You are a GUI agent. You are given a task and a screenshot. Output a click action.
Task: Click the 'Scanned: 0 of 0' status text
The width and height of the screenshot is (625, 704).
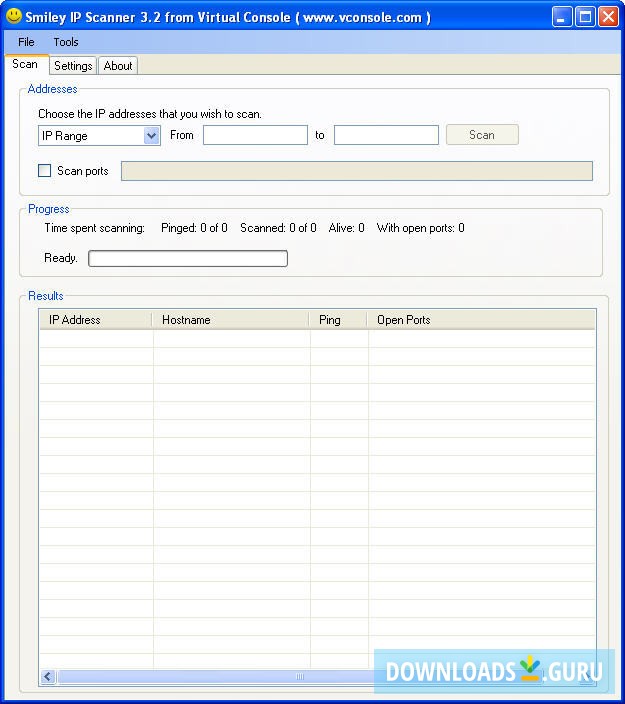(x=278, y=228)
